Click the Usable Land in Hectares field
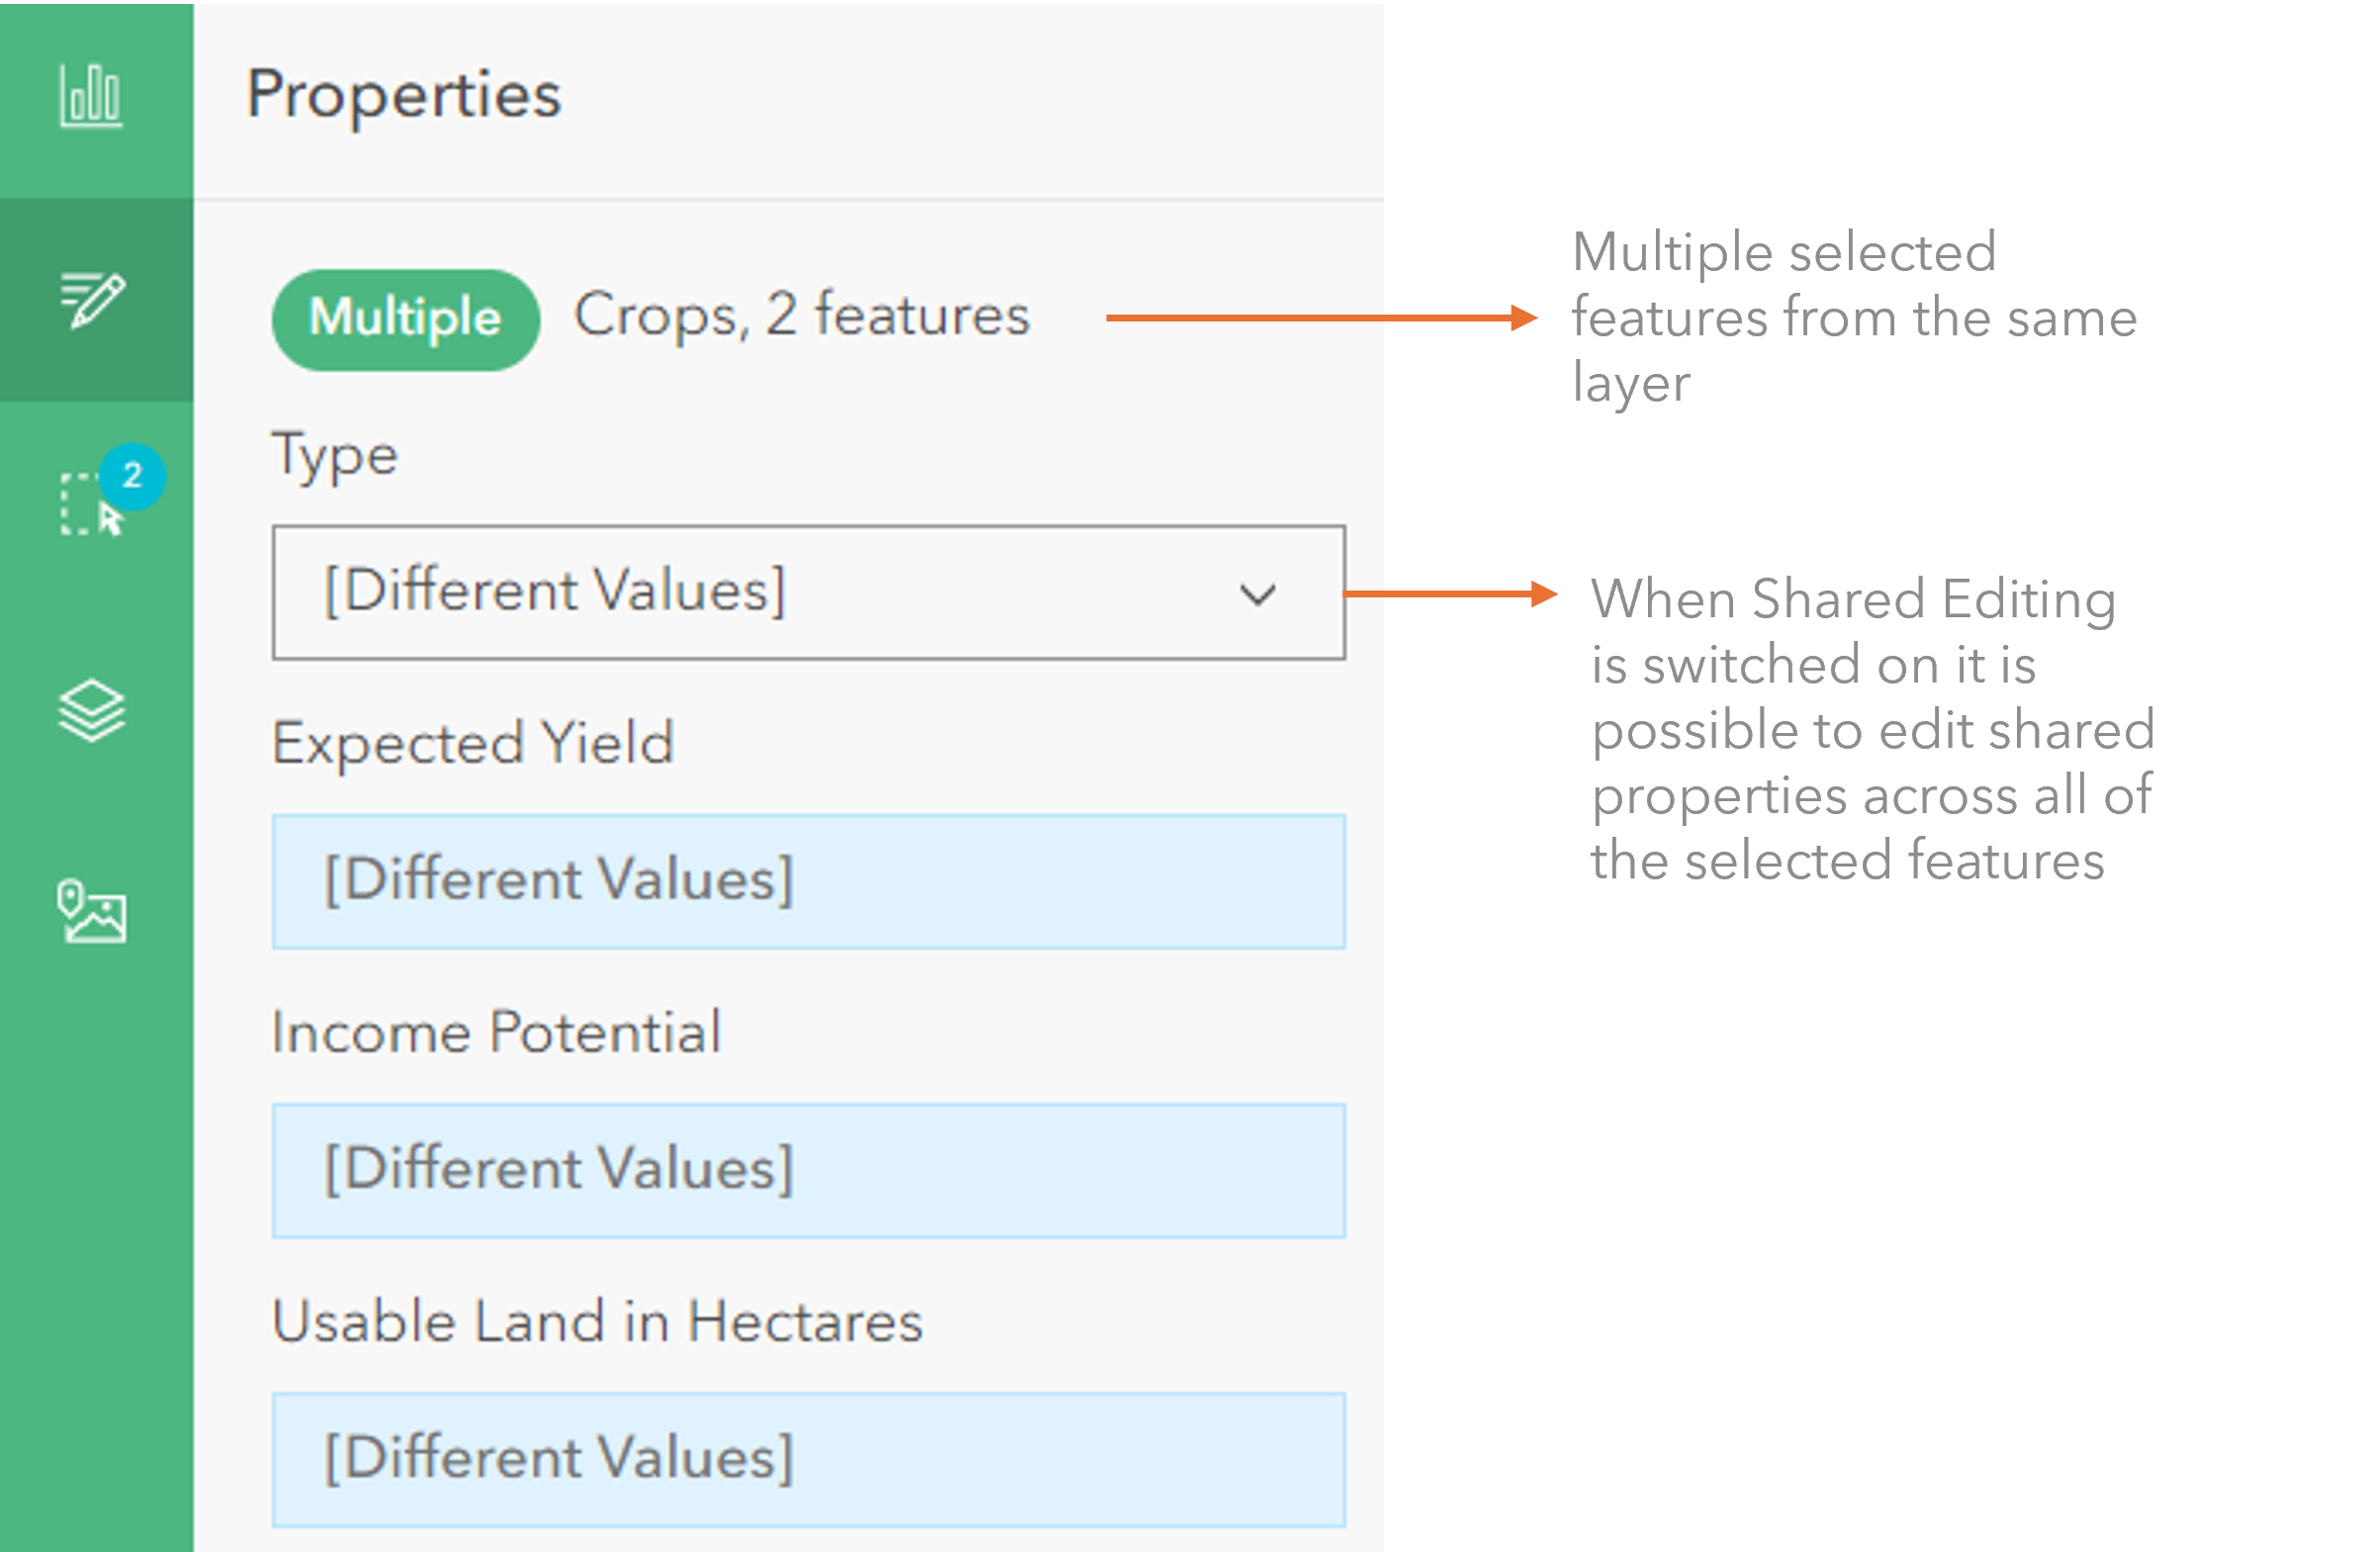 pos(808,1459)
